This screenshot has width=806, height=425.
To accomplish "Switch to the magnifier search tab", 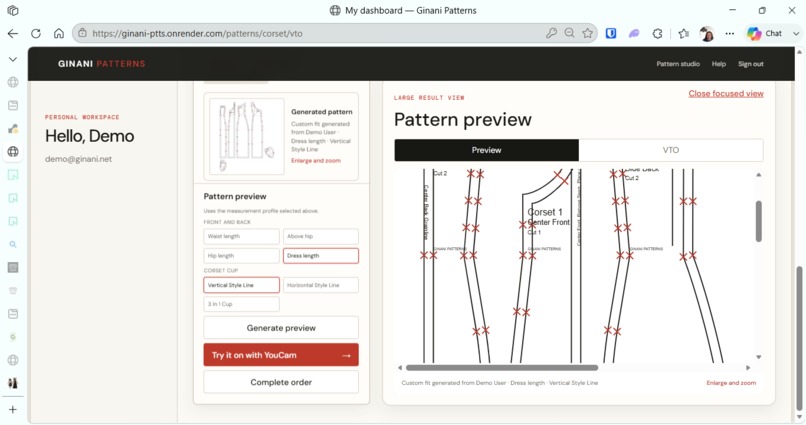I will tap(13, 245).
